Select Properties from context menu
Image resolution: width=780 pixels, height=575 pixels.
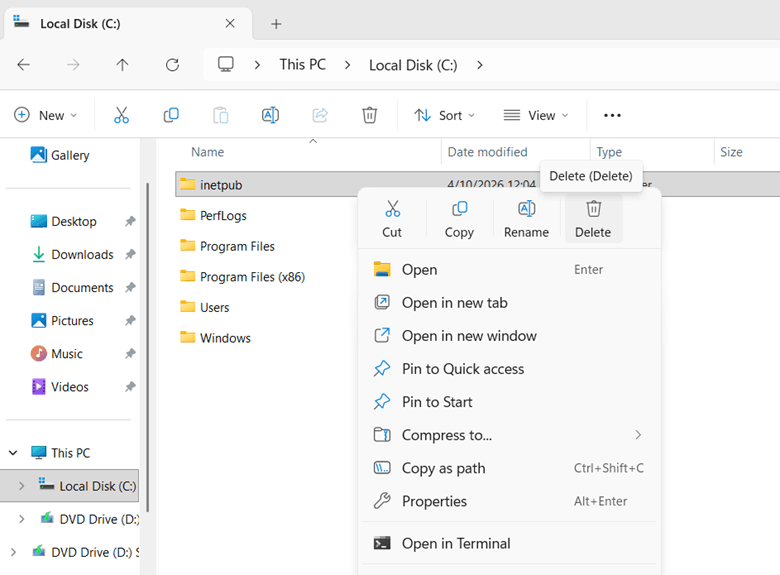pos(434,501)
